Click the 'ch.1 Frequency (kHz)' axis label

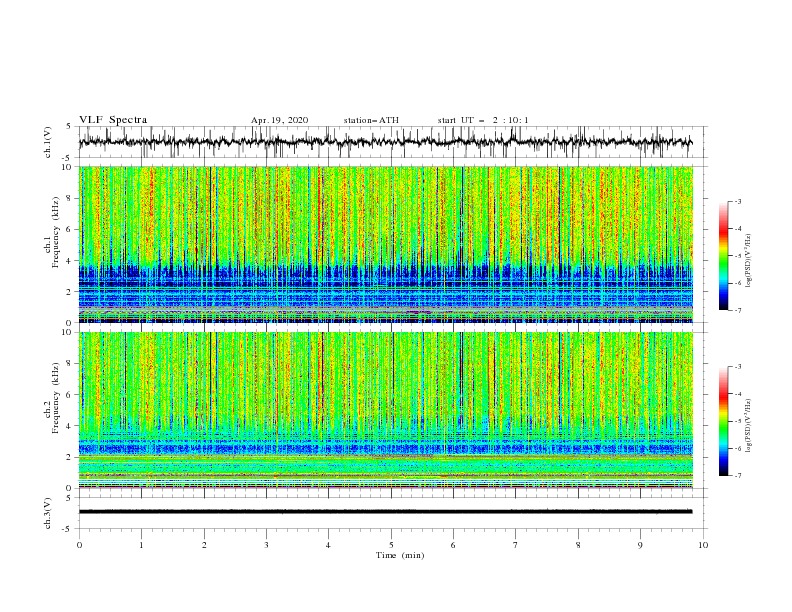[52, 232]
